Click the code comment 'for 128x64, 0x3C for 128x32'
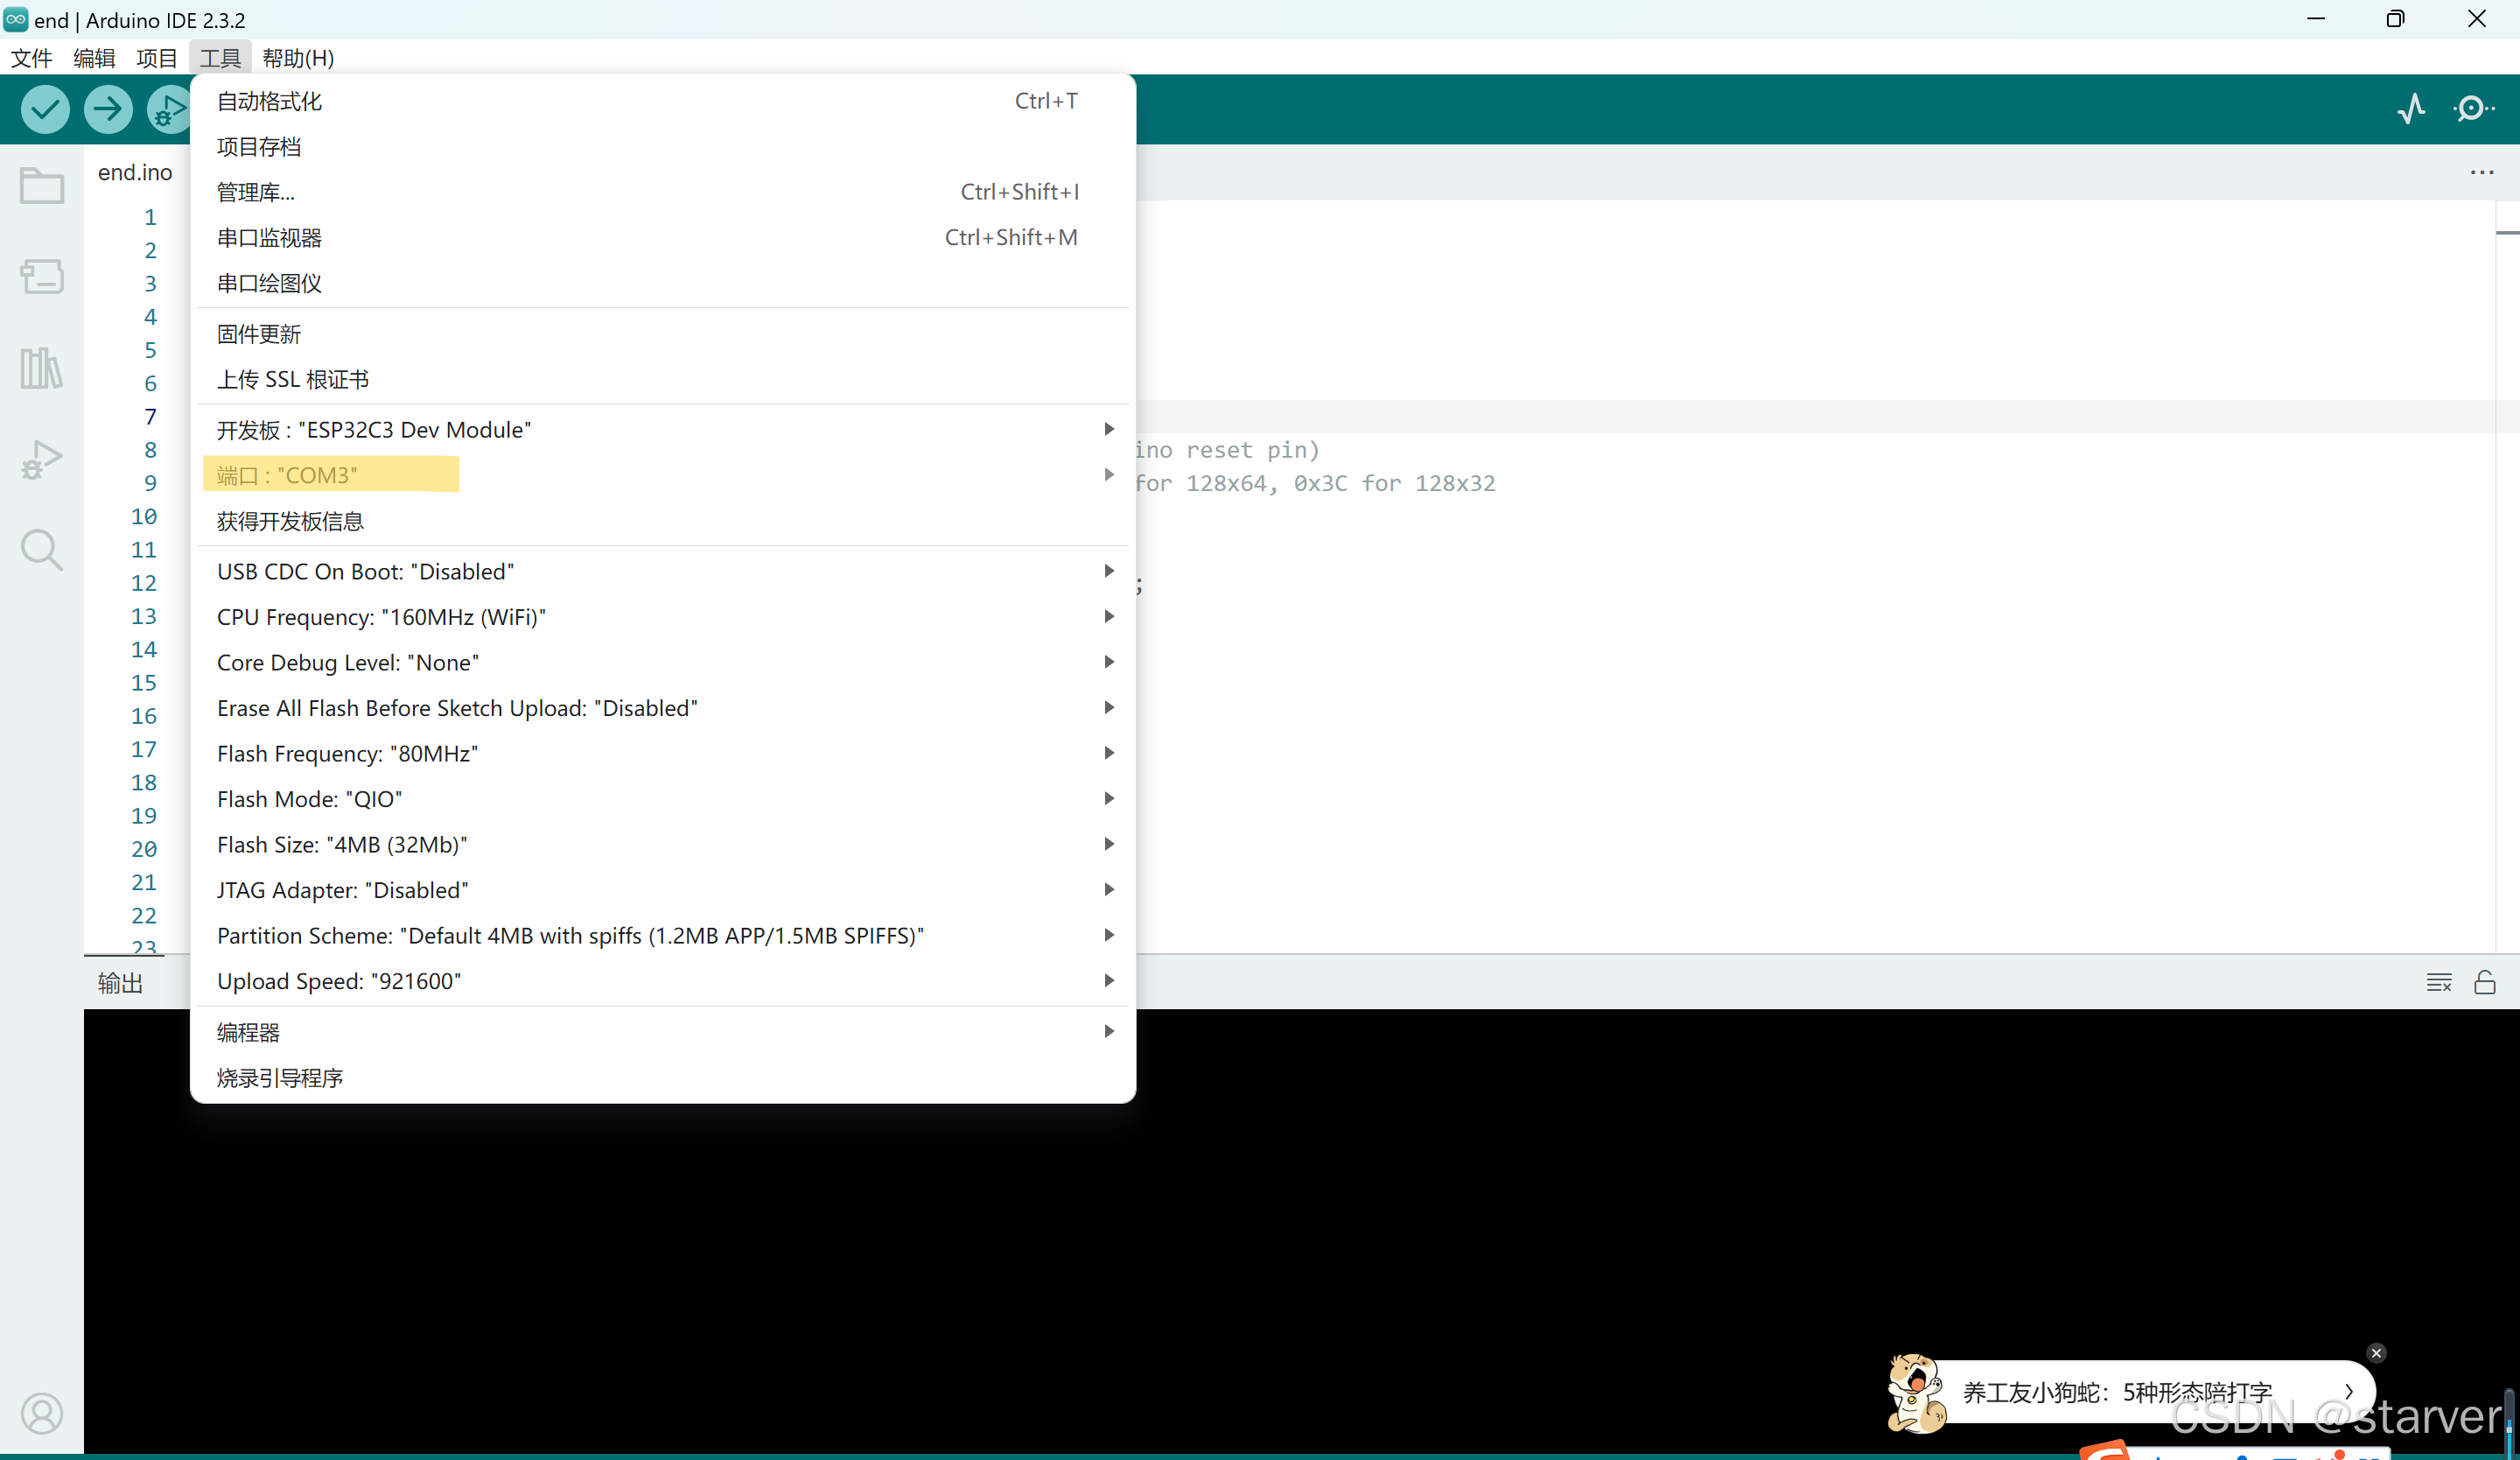 point(1315,483)
